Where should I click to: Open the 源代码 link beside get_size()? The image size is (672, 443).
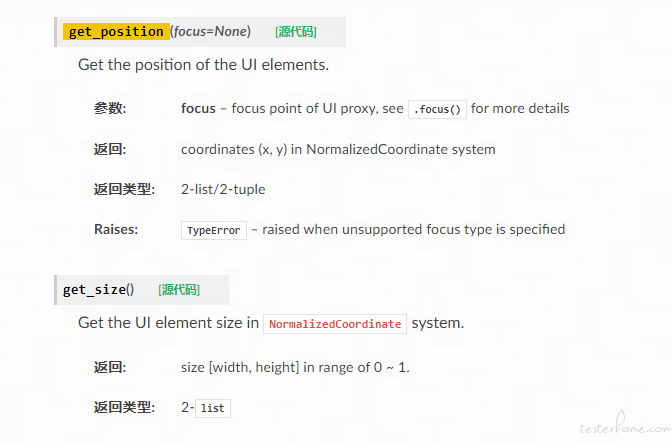179,290
